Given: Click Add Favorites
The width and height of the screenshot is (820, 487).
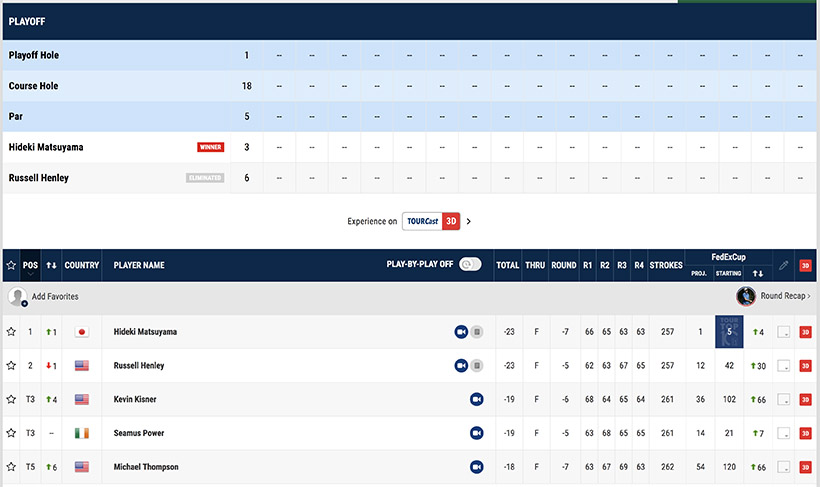Looking at the screenshot, I should tap(54, 297).
